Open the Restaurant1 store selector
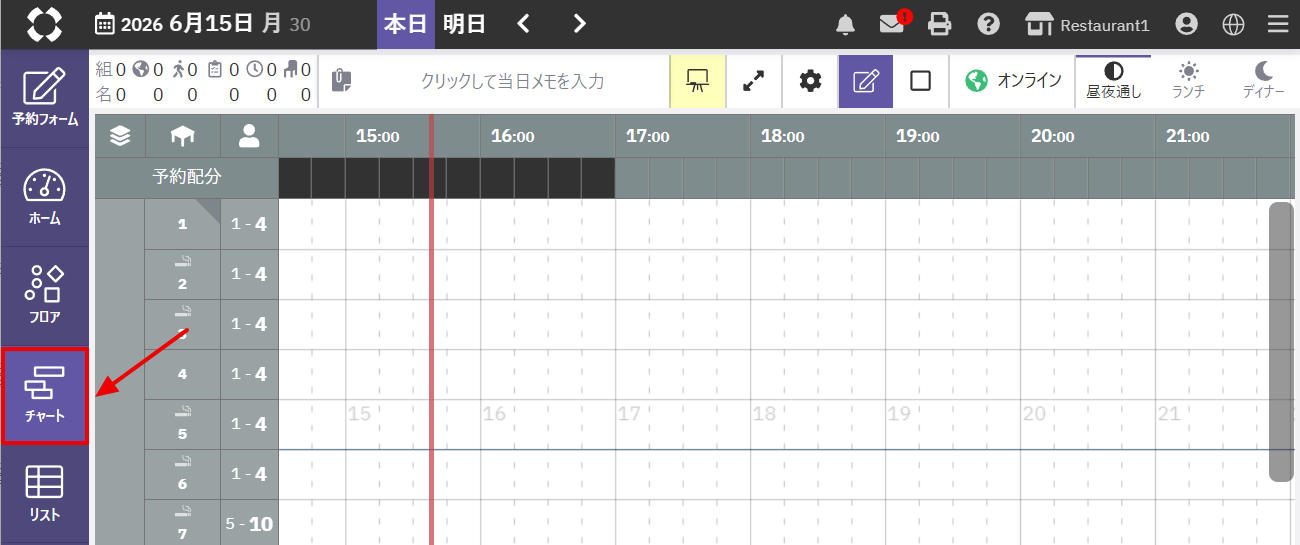 pos(1088,25)
